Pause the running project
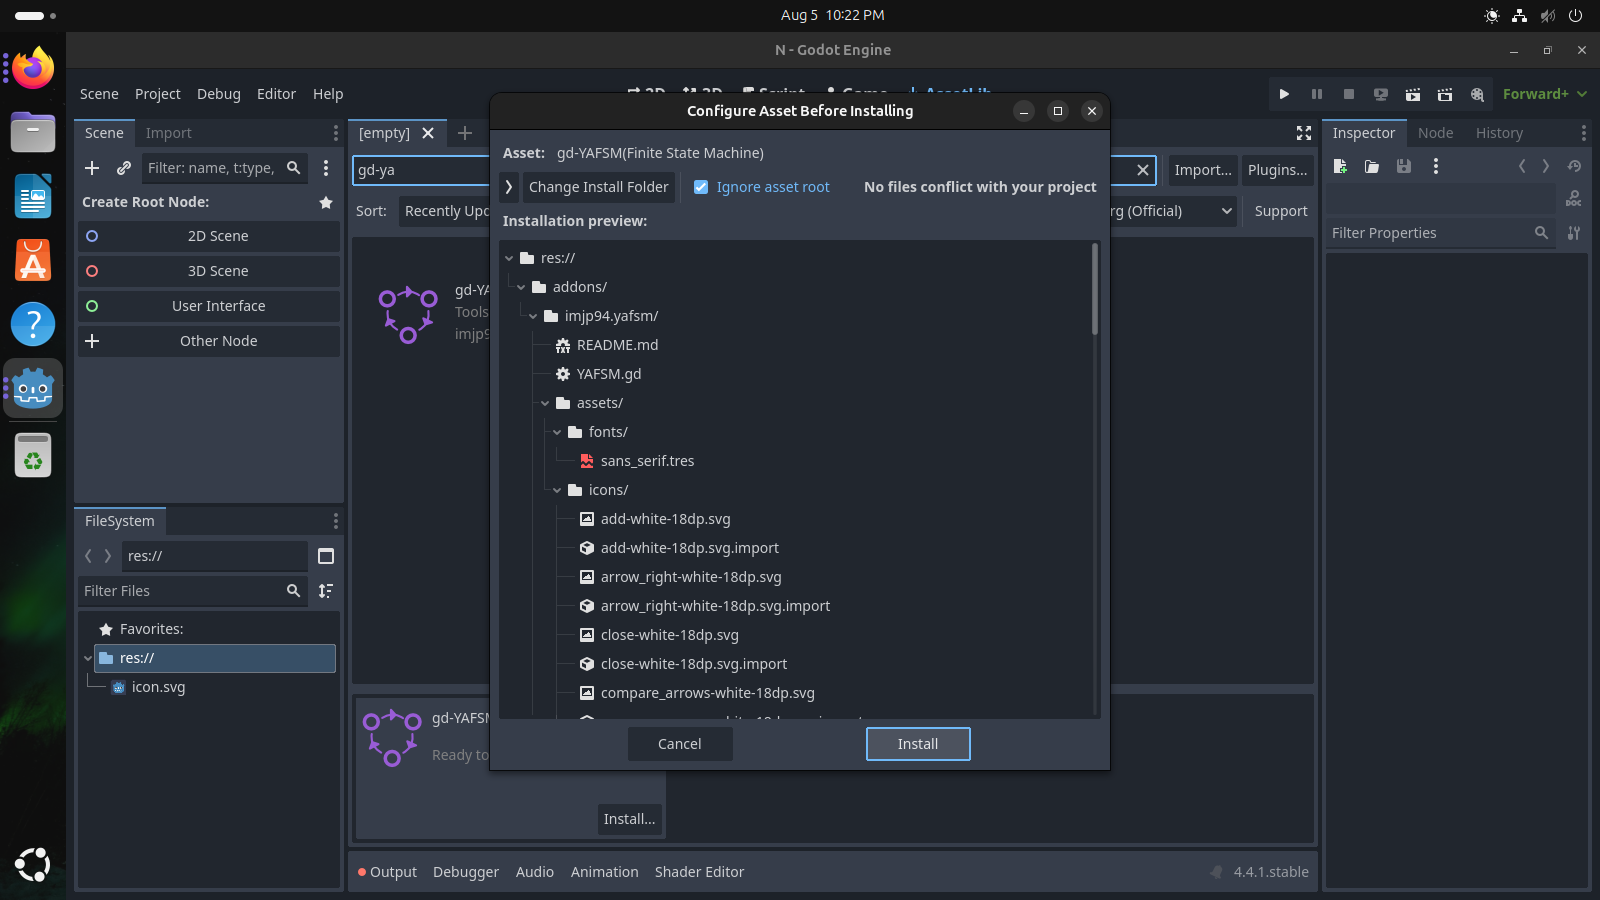This screenshot has height=900, width=1600. coord(1316,94)
